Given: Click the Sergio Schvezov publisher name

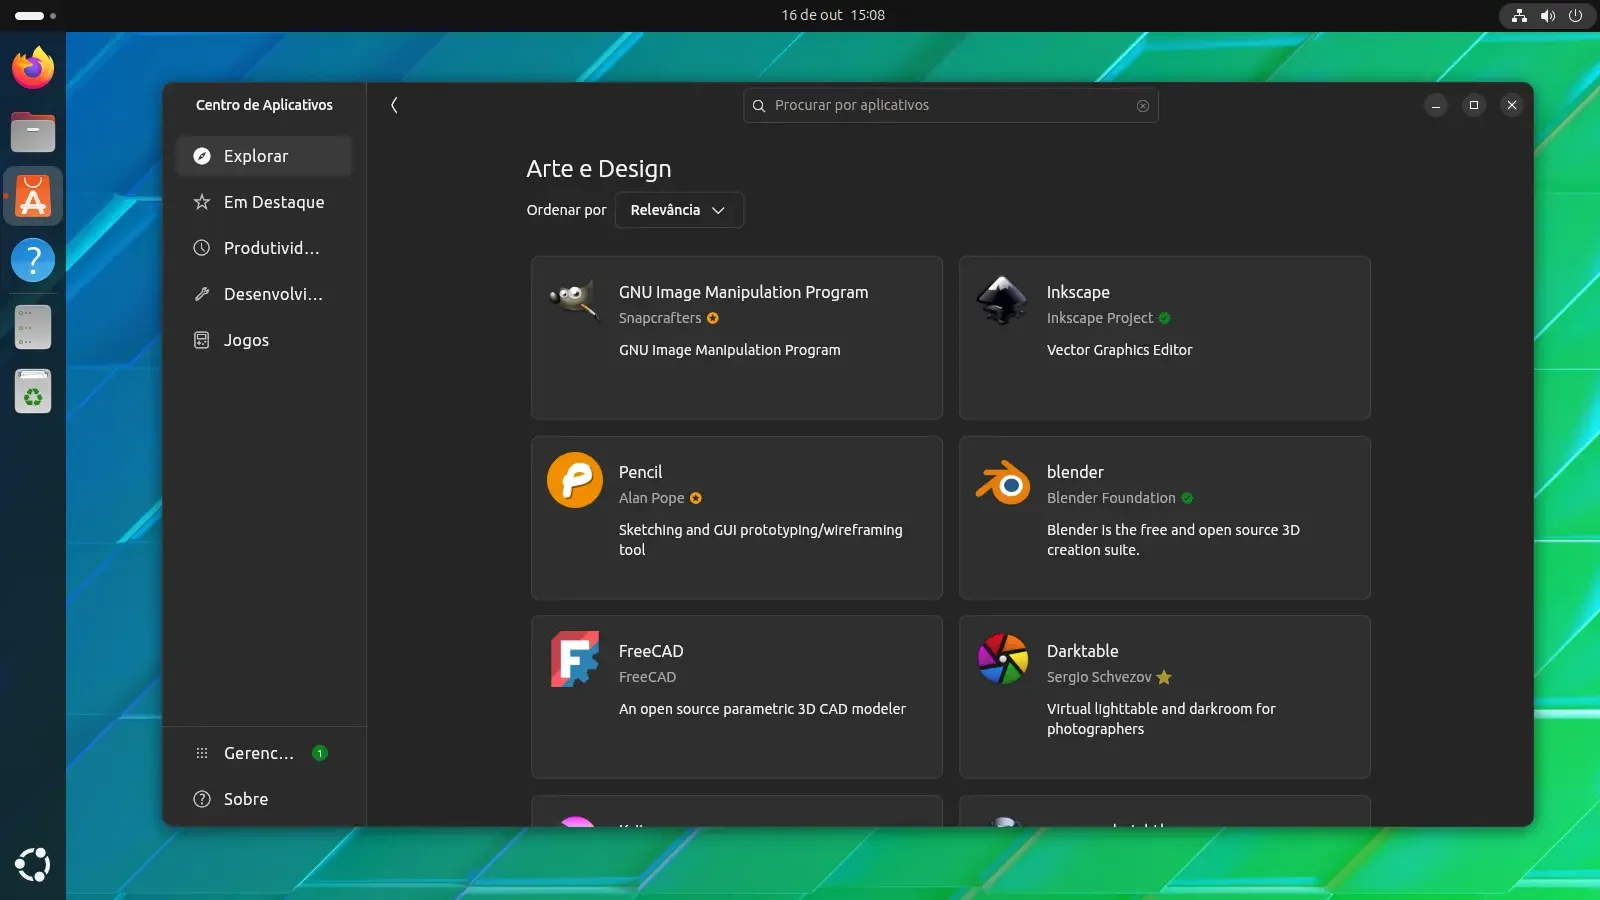Looking at the screenshot, I should coord(1099,677).
